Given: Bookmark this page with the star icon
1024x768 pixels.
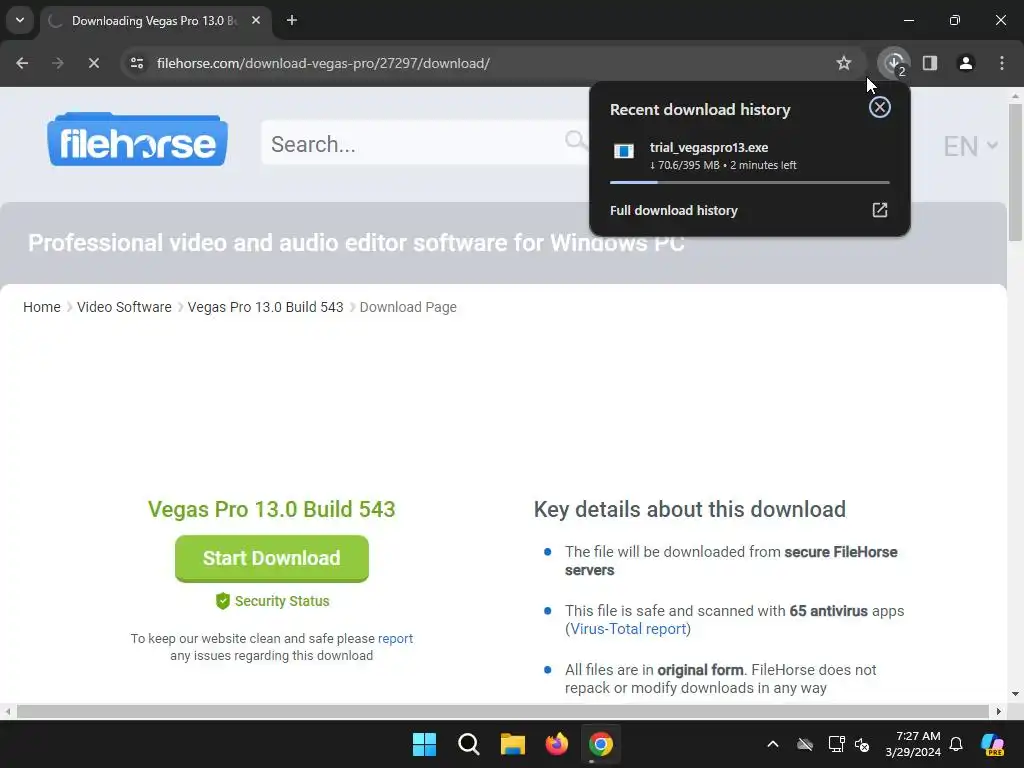Looking at the screenshot, I should tap(844, 63).
